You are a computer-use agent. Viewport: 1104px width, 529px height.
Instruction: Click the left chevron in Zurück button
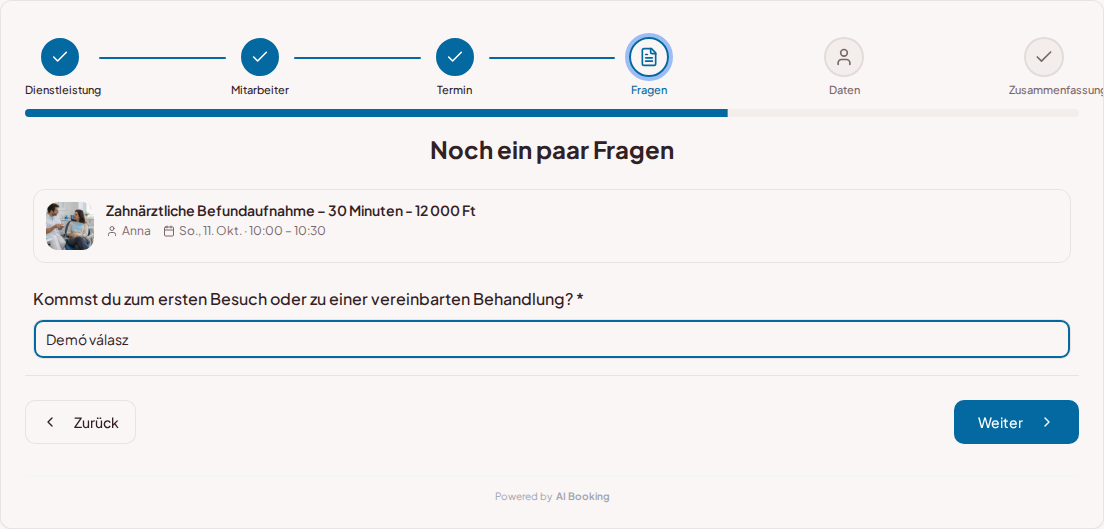pyautogui.click(x=50, y=422)
